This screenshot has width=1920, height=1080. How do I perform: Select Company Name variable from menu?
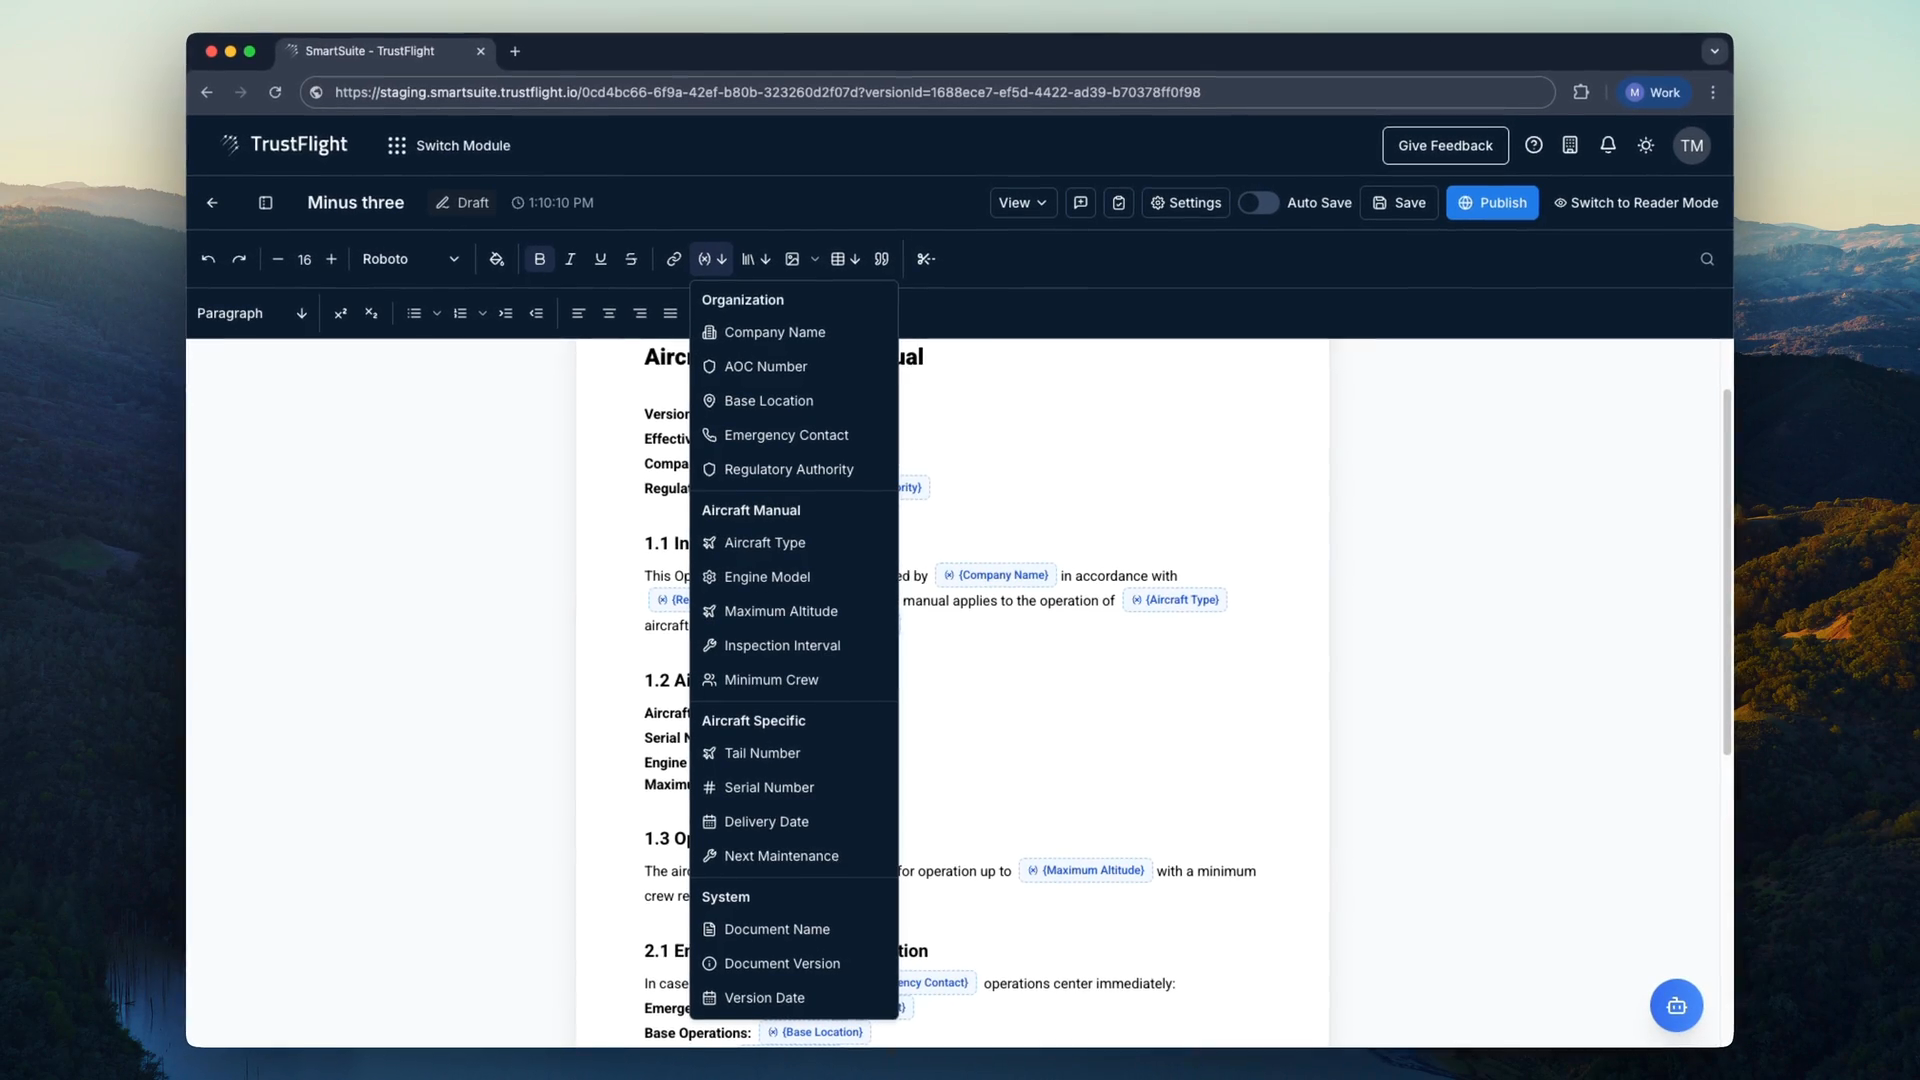coord(774,332)
